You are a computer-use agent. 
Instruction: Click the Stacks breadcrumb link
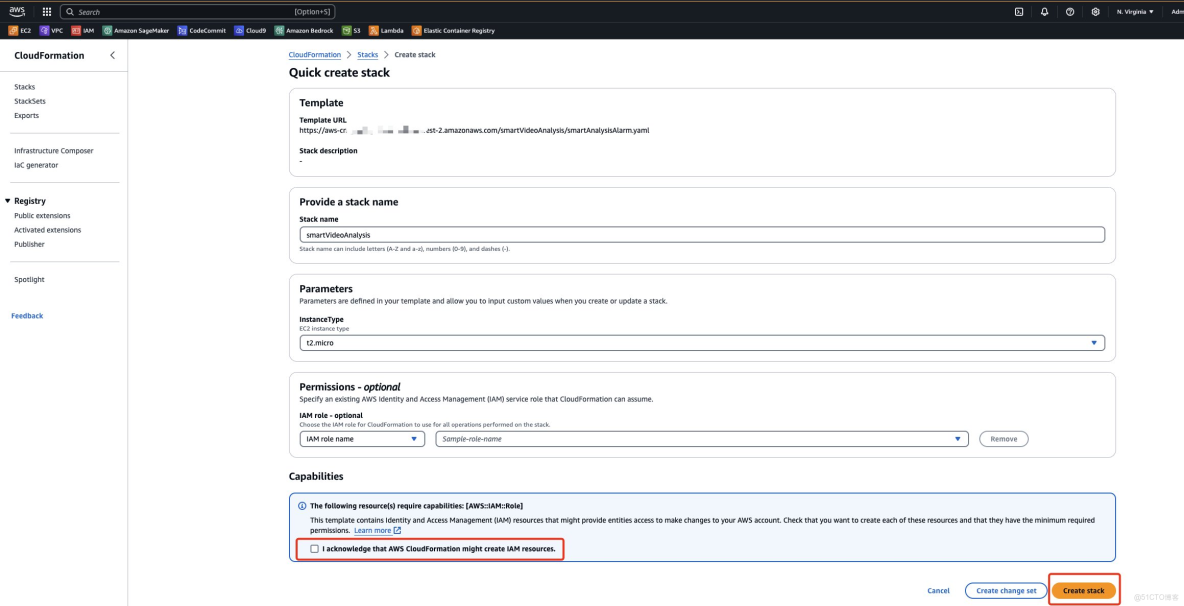(368, 55)
